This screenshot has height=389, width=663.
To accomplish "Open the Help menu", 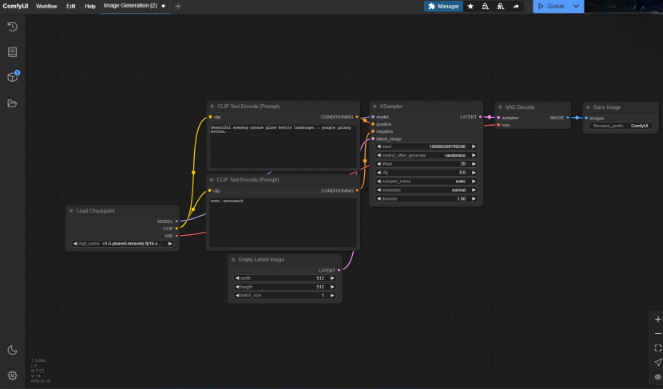I will pyautogui.click(x=90, y=6).
